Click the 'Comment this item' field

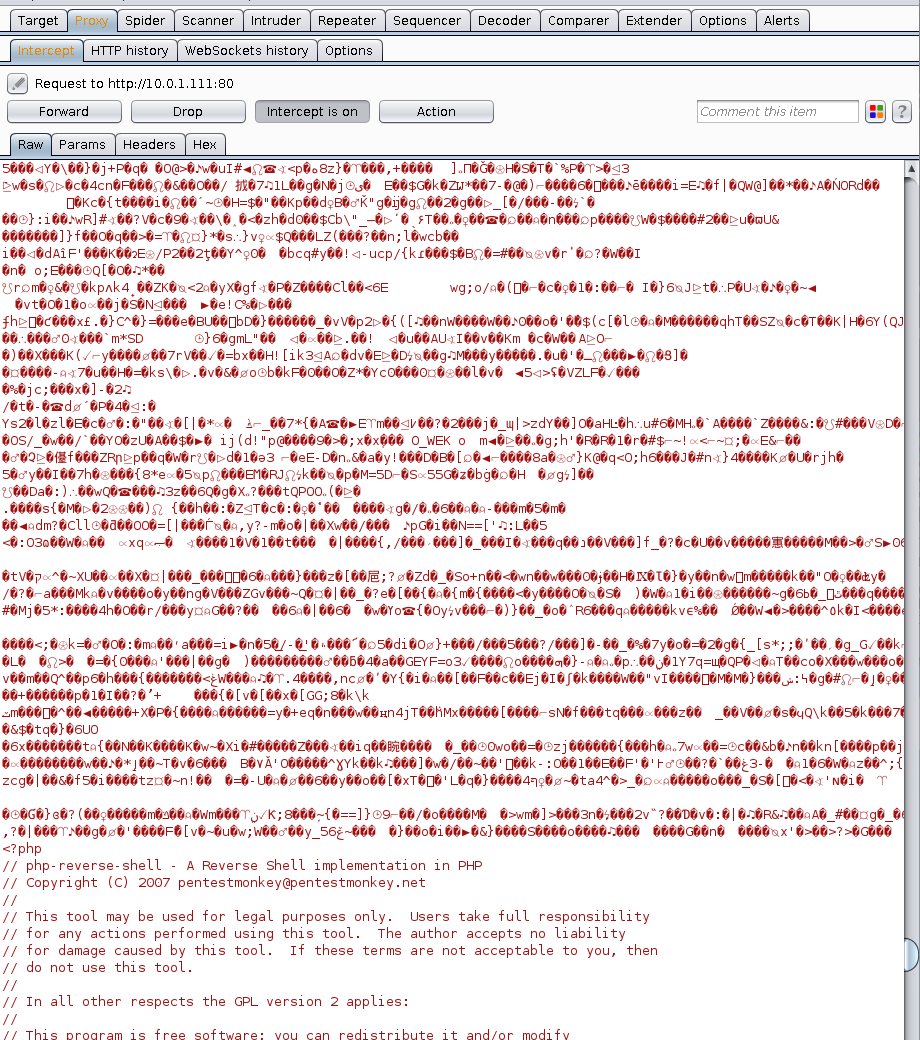tap(777, 111)
